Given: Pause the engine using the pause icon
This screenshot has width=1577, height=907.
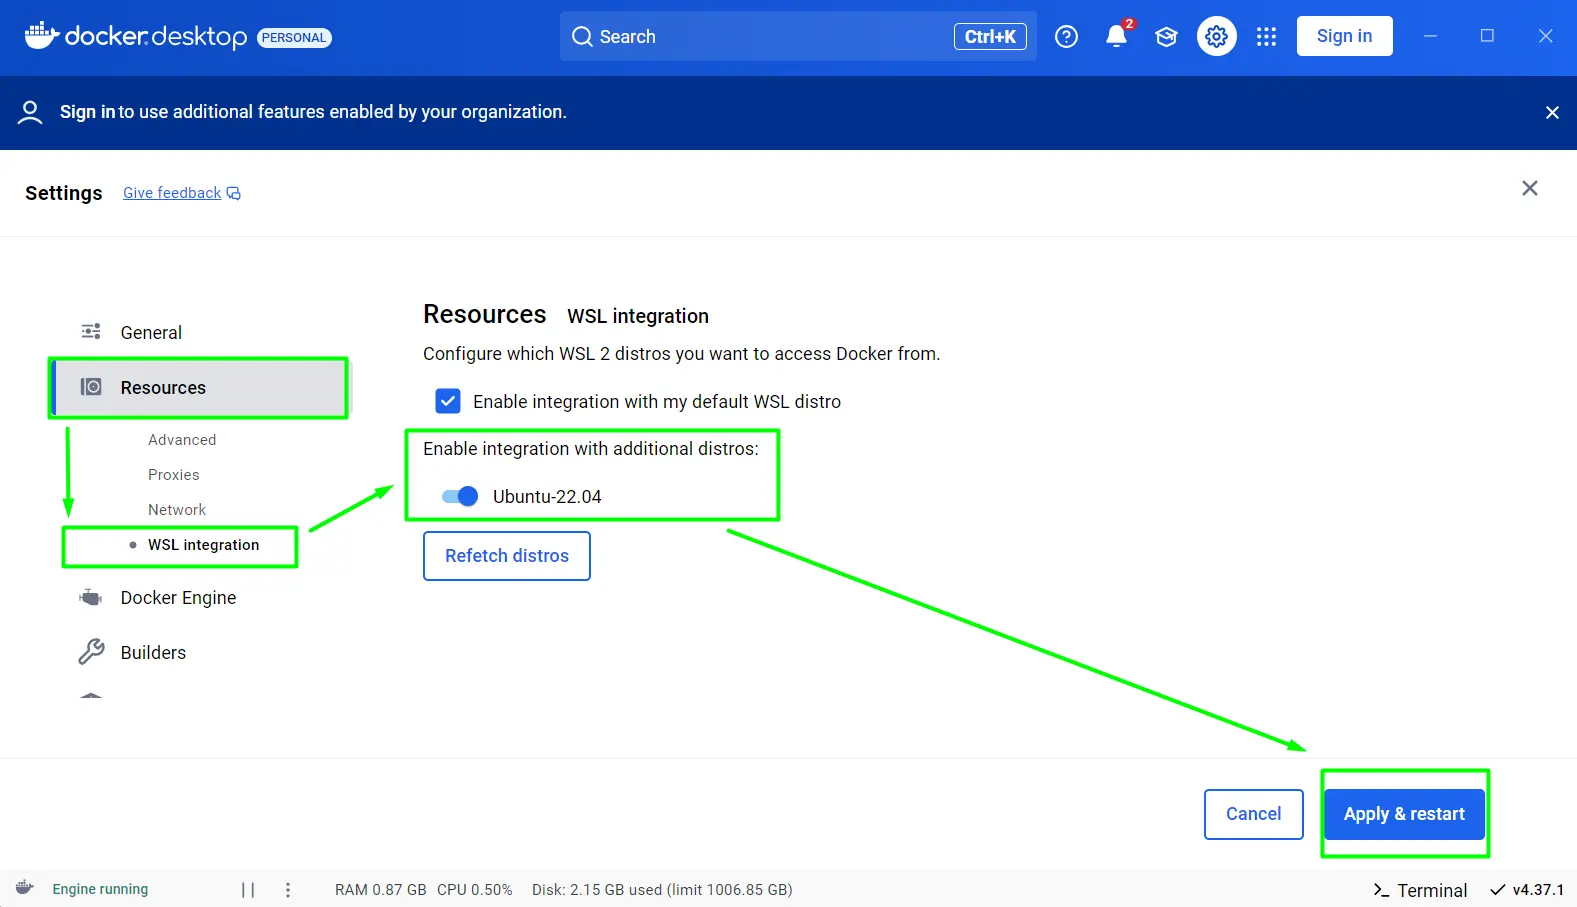Looking at the screenshot, I should click(x=248, y=890).
